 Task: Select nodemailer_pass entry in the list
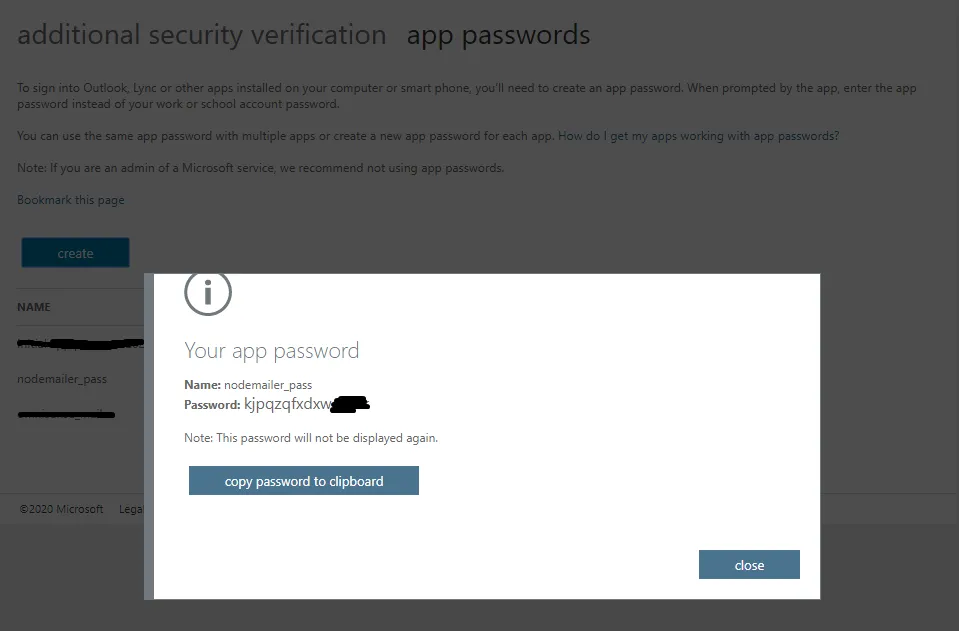(62, 379)
